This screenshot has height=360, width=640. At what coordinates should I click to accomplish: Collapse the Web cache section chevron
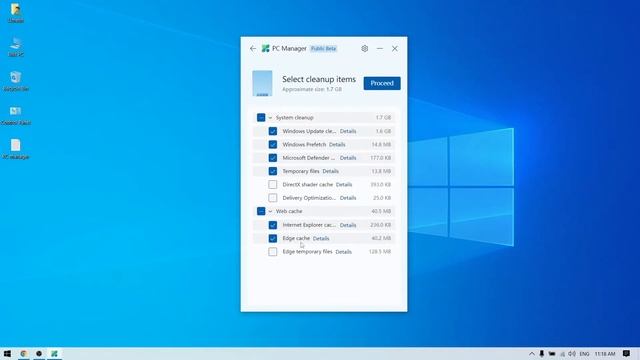[270, 211]
